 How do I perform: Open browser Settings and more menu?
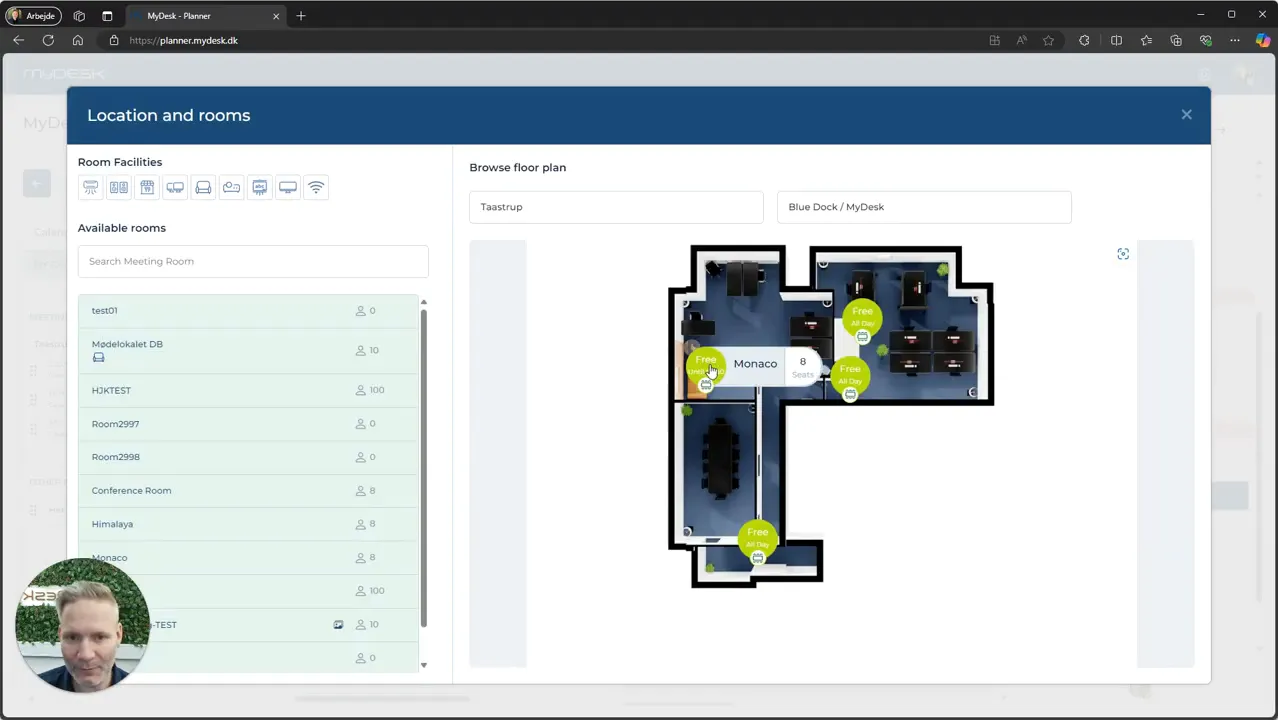[1235, 40]
